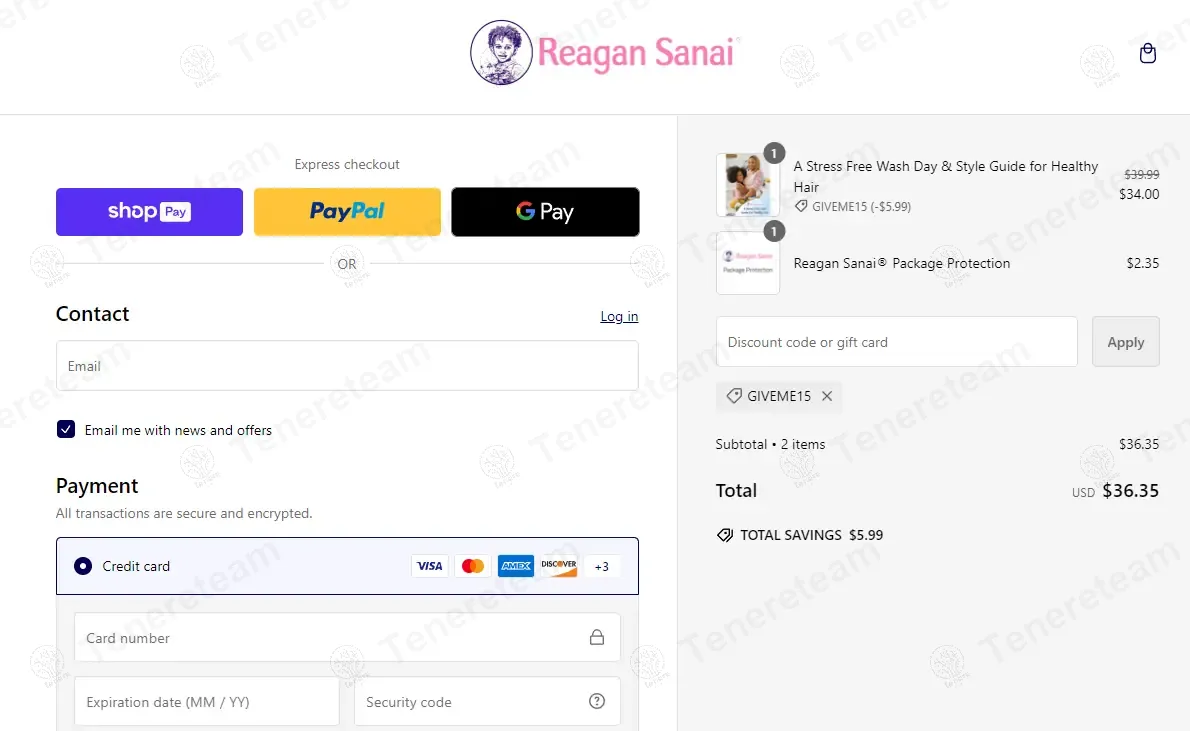1190x731 pixels.
Task: Click the USD $36.35 total amount
Action: click(x=1115, y=491)
